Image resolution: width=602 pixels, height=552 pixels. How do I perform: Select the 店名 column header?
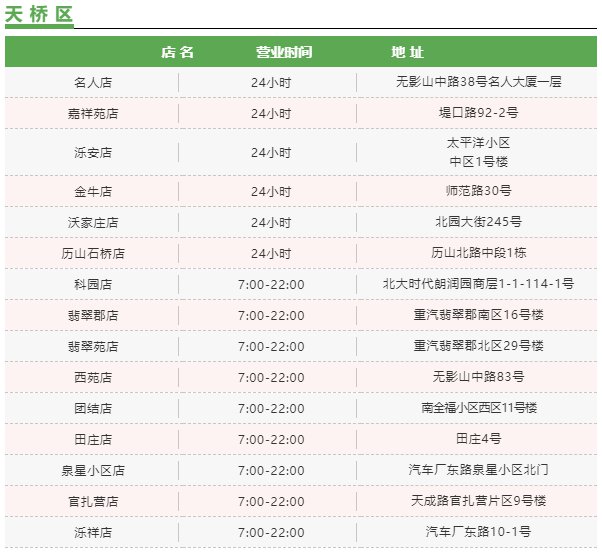click(177, 52)
